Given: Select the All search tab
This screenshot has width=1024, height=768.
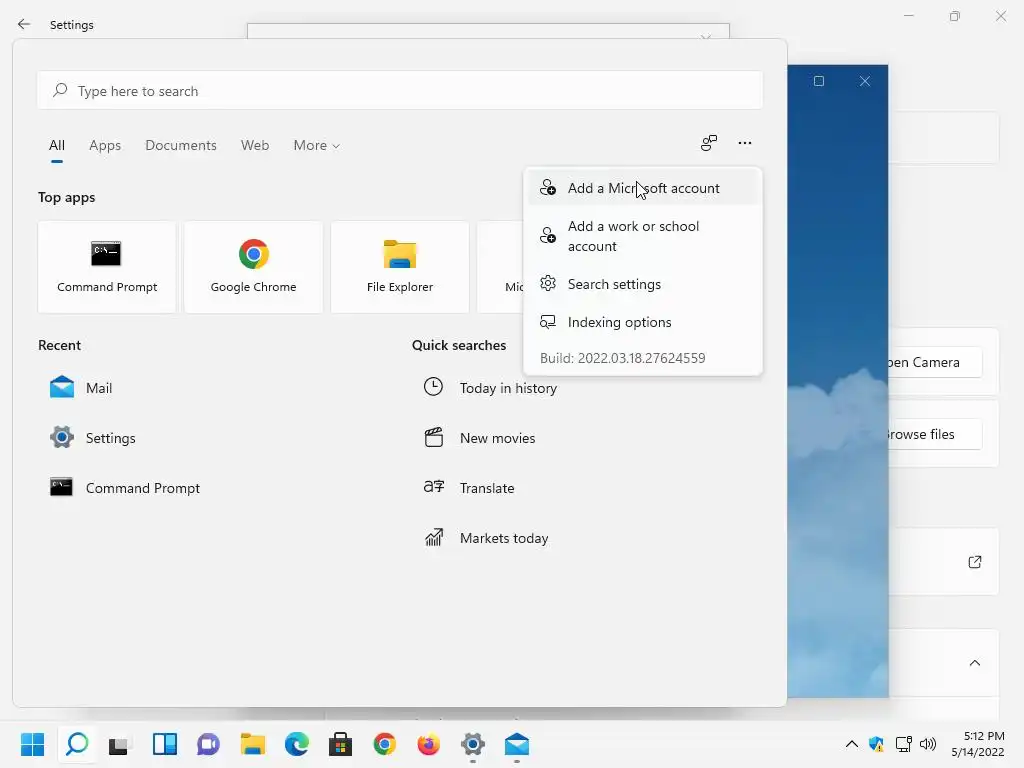Looking at the screenshot, I should [57, 145].
